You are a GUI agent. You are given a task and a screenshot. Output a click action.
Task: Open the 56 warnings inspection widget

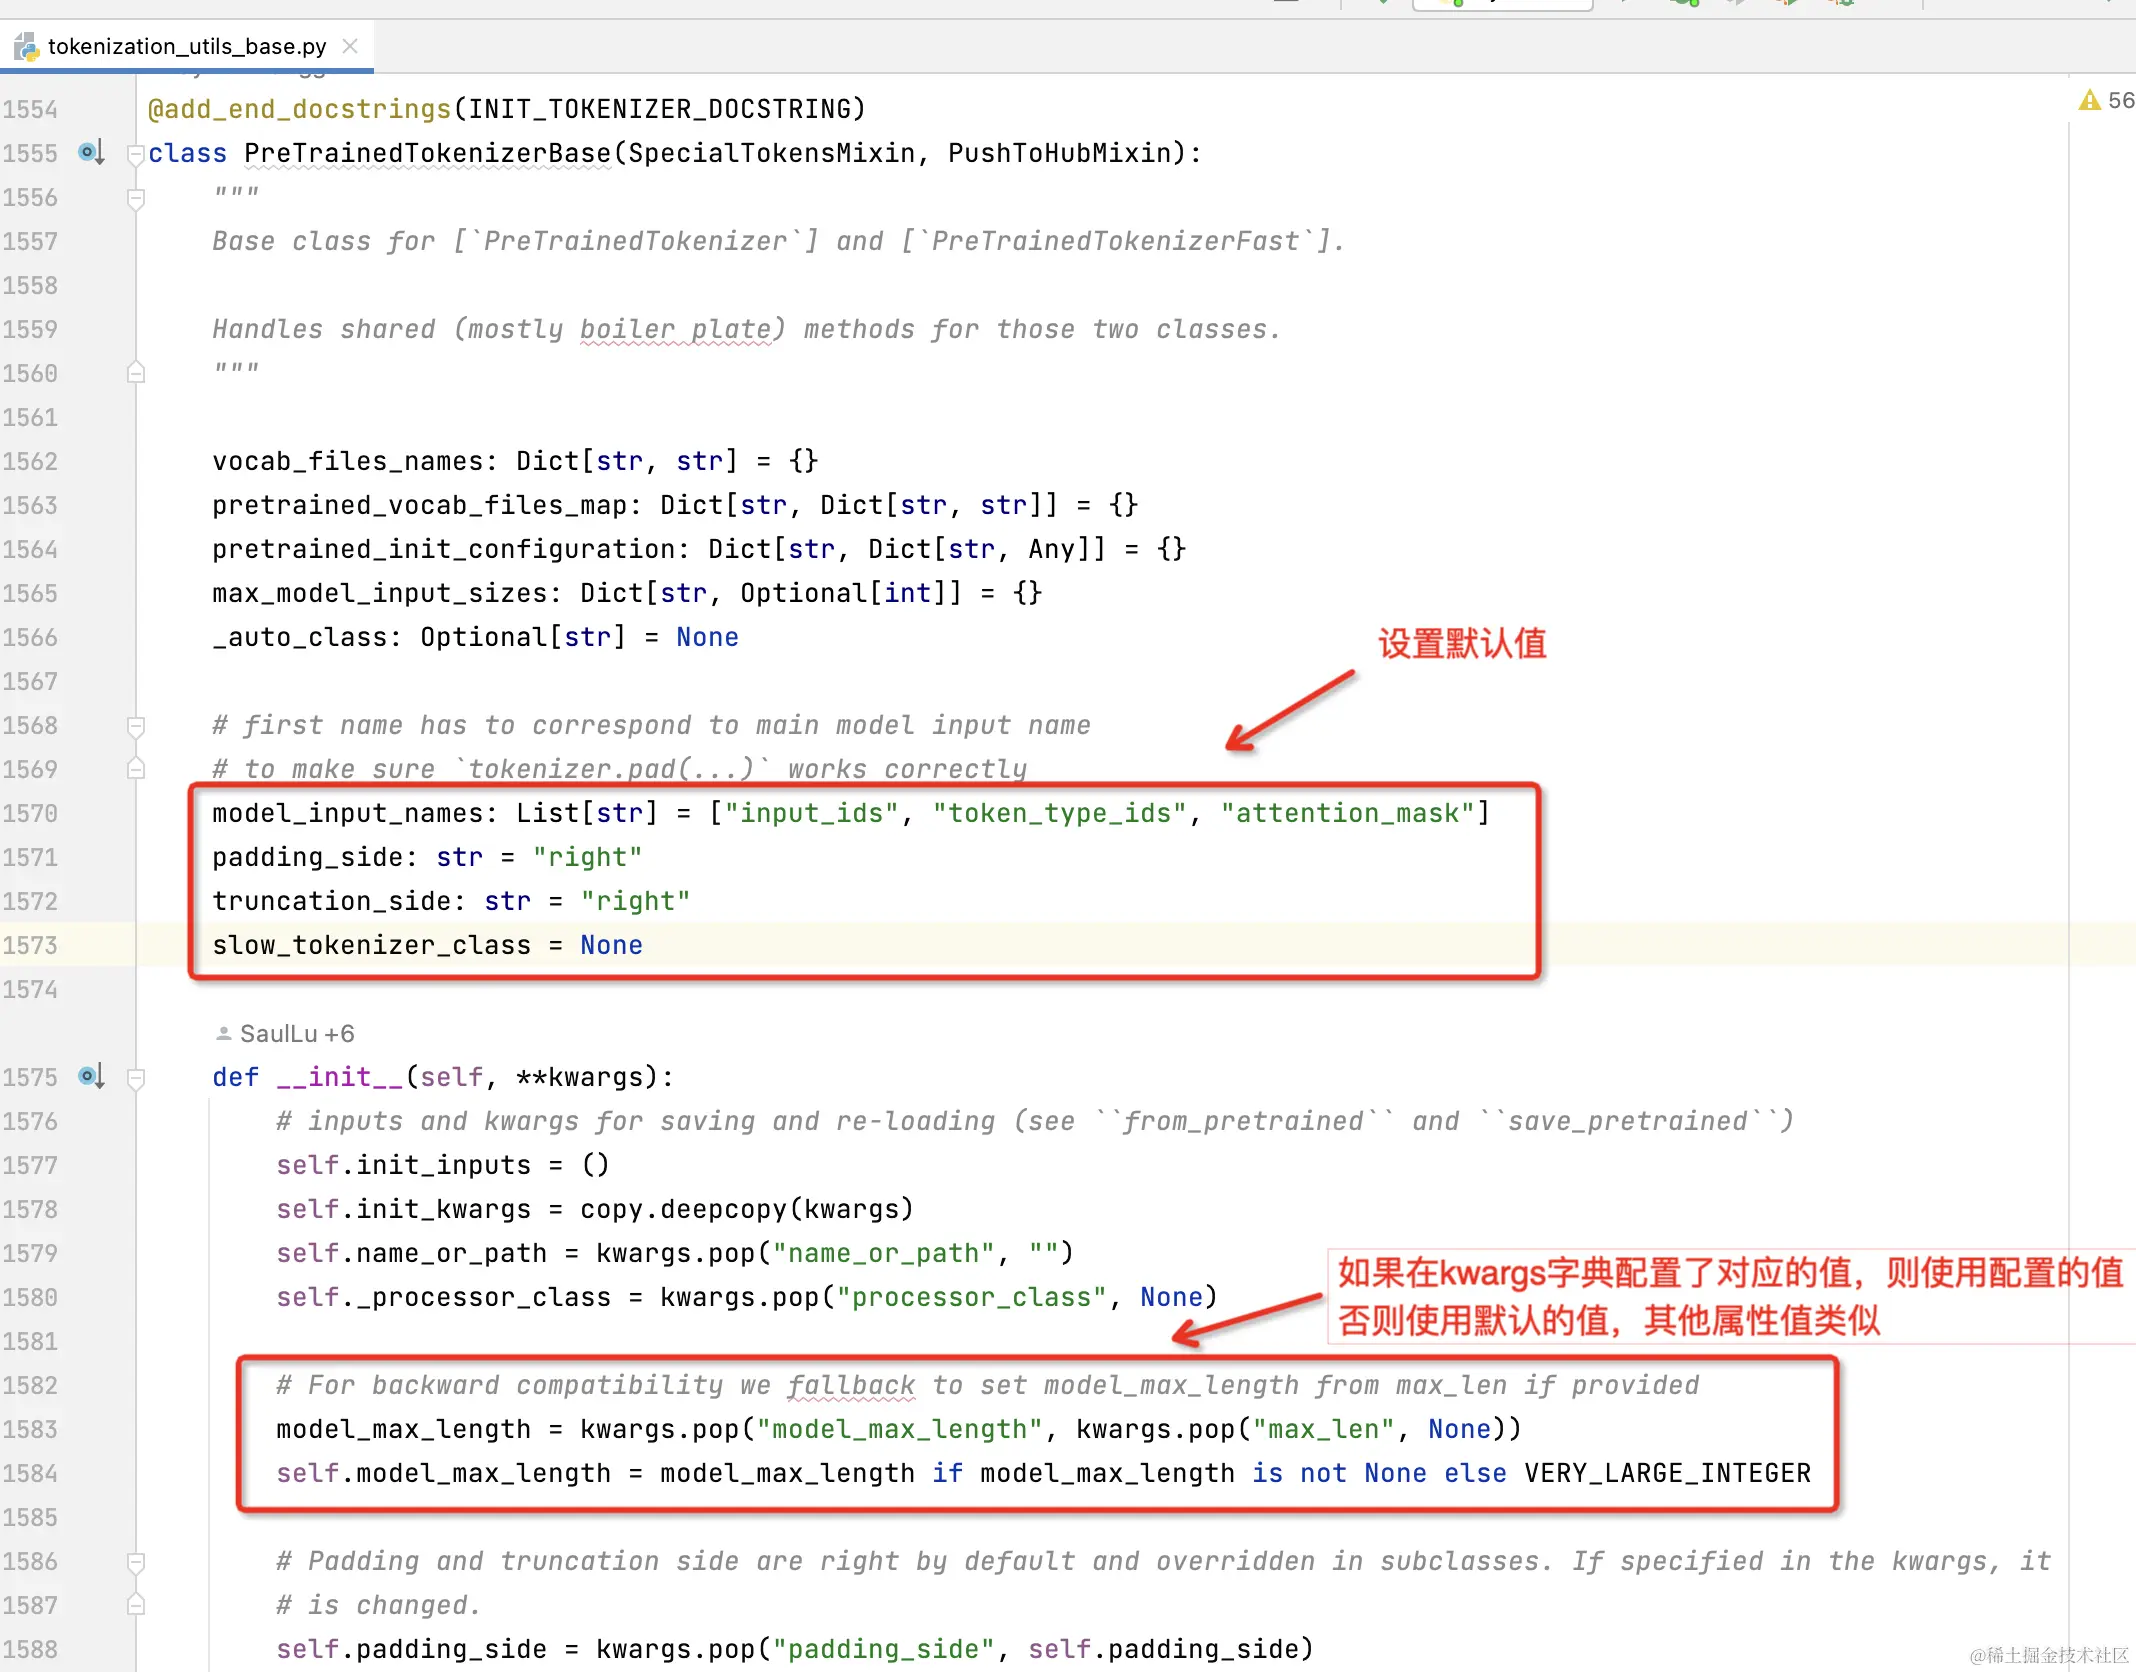click(x=2120, y=100)
